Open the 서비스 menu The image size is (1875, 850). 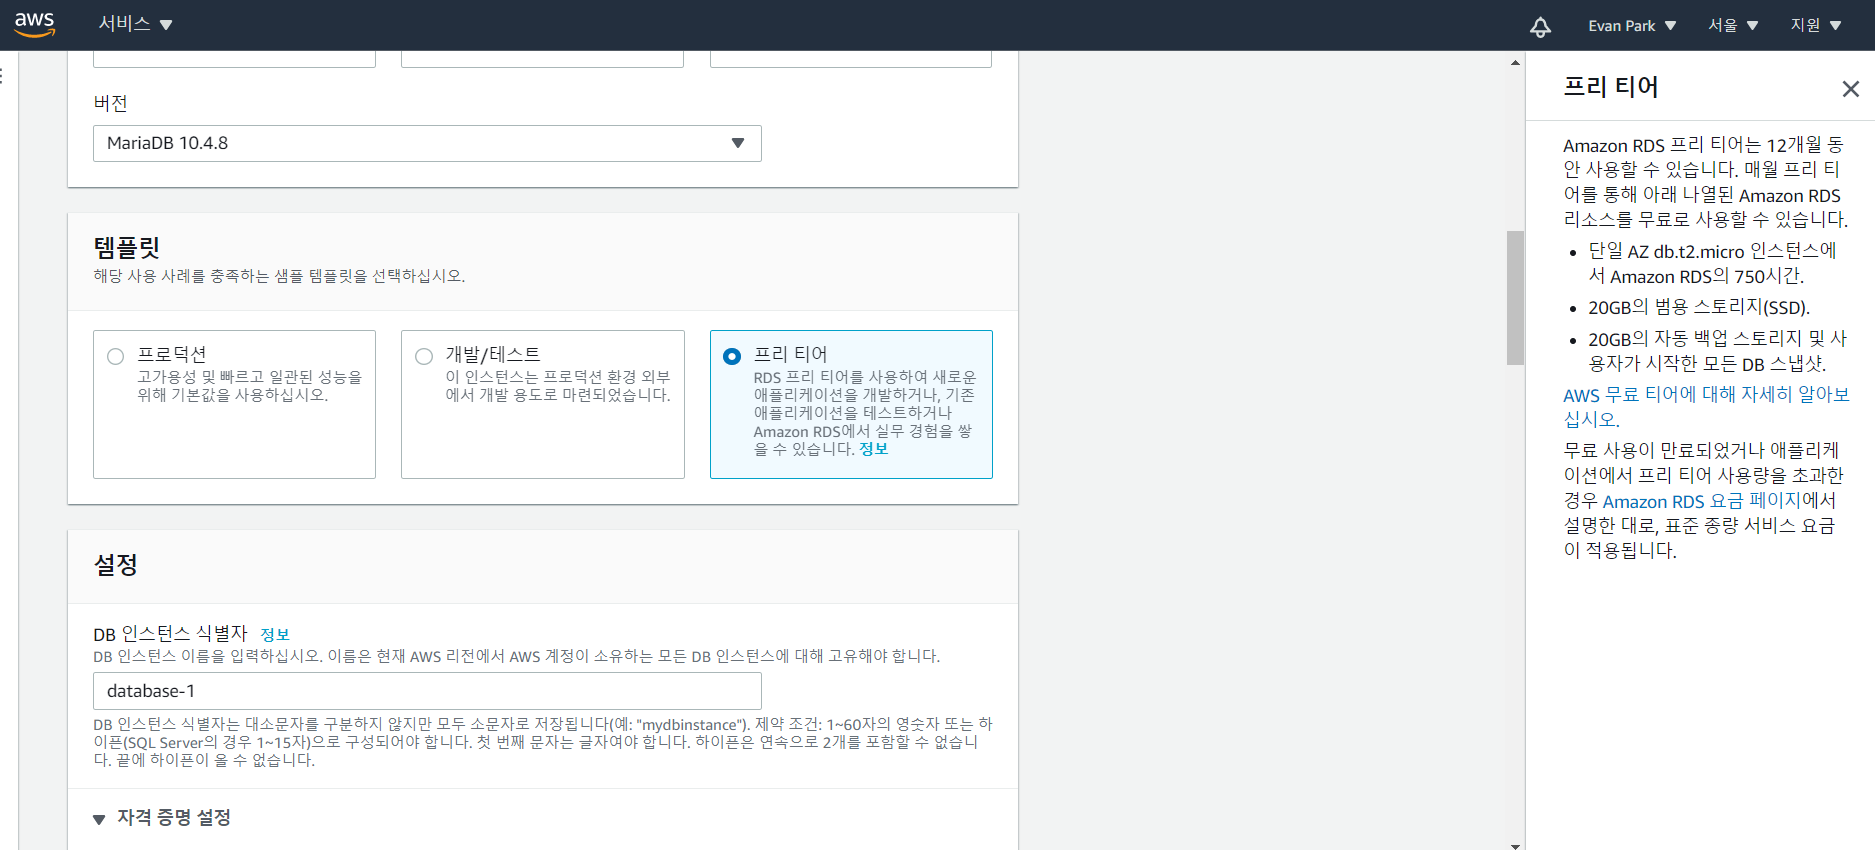(135, 24)
